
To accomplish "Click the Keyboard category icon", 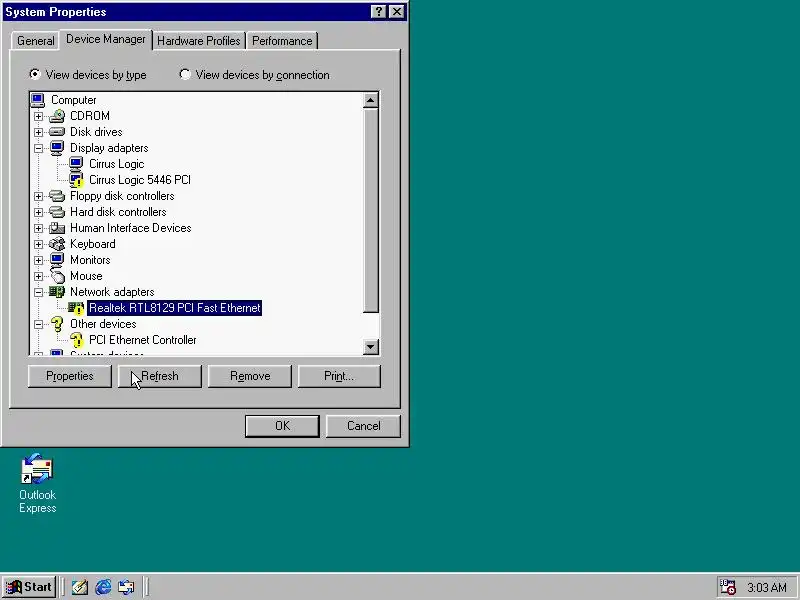I will pos(57,244).
